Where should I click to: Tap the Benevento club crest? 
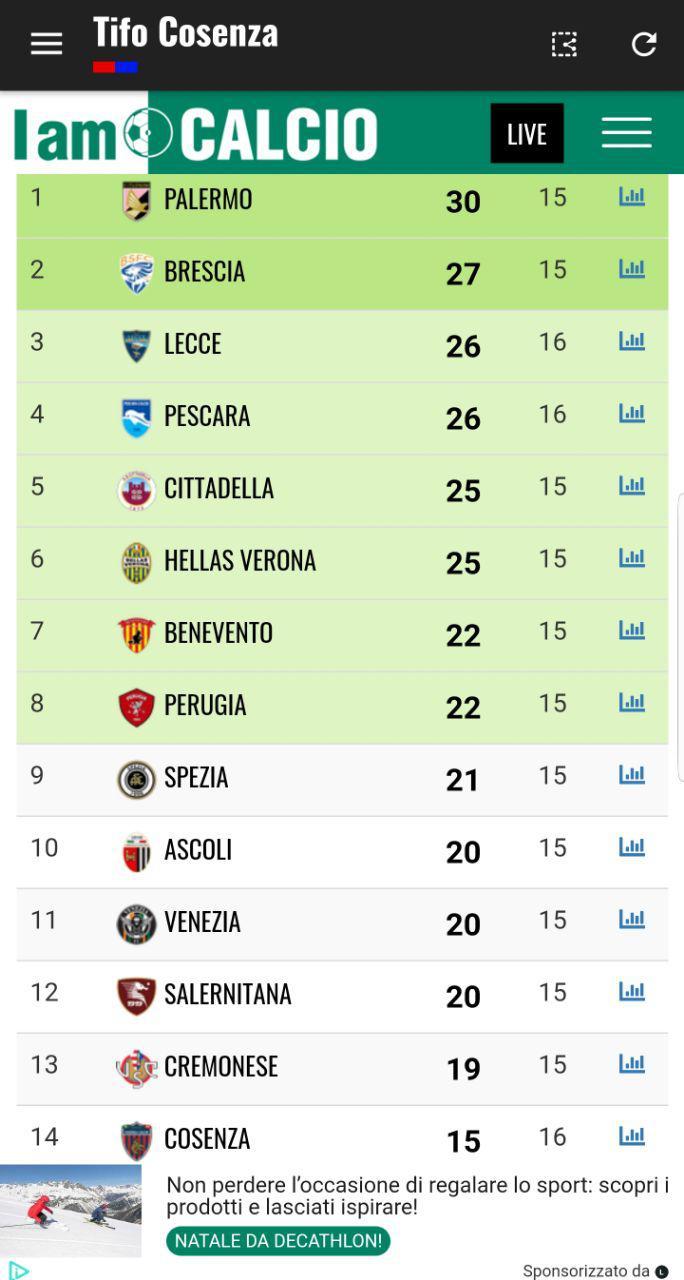point(136,634)
